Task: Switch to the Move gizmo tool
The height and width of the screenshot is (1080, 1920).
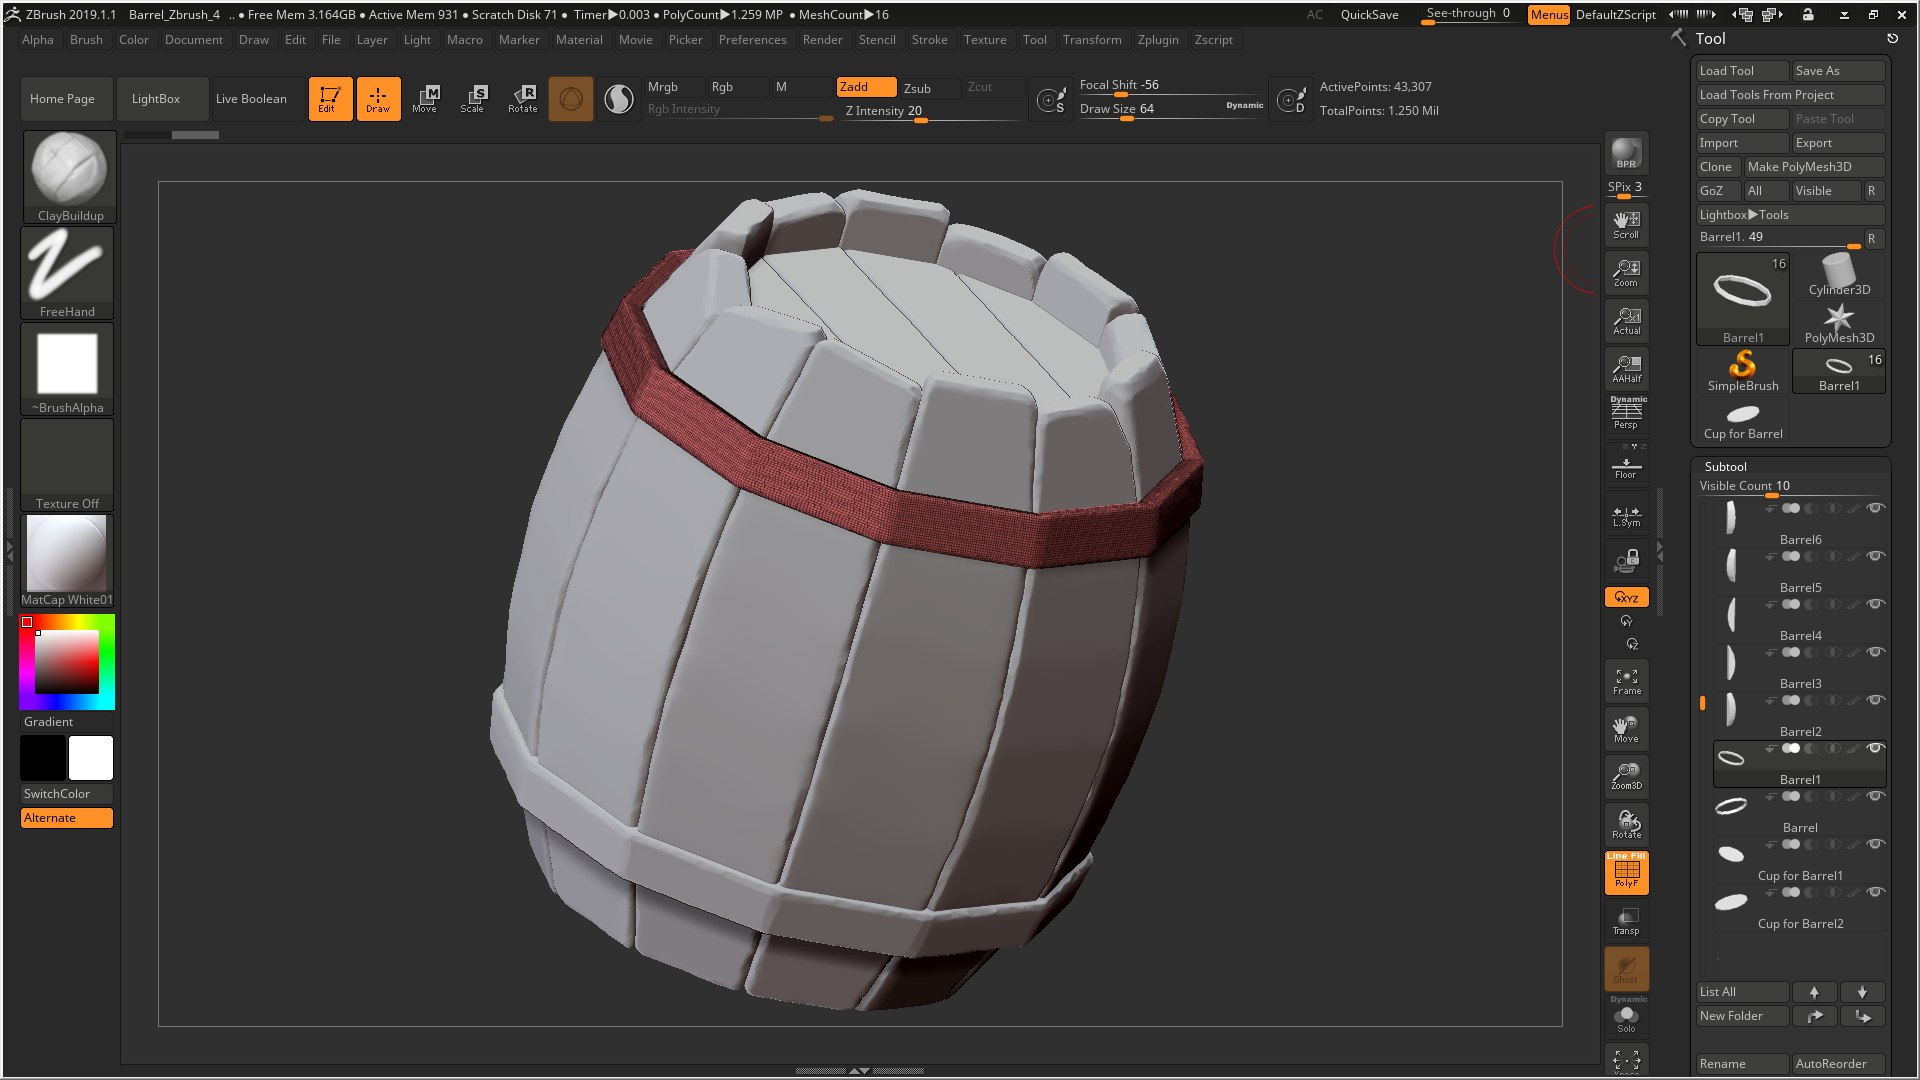Action: tap(426, 99)
